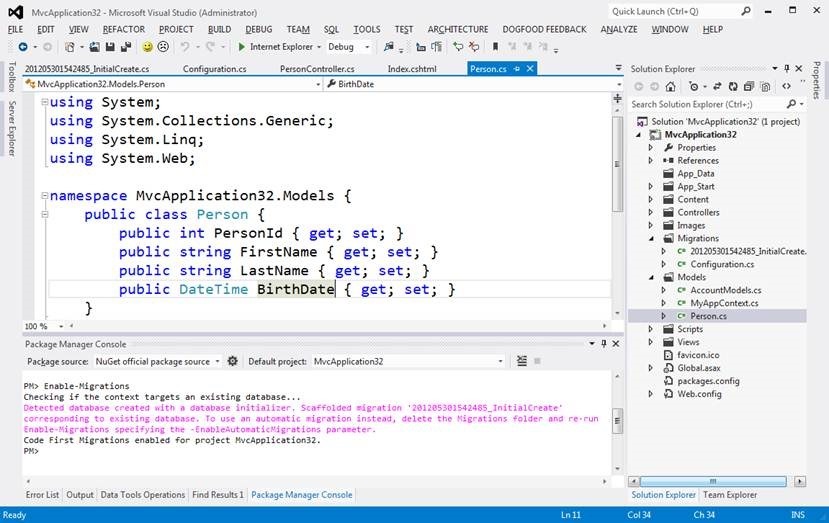The height and width of the screenshot is (523, 829).
Task: Select AccountModels.cs in Solution Explorer
Action: tap(725, 290)
